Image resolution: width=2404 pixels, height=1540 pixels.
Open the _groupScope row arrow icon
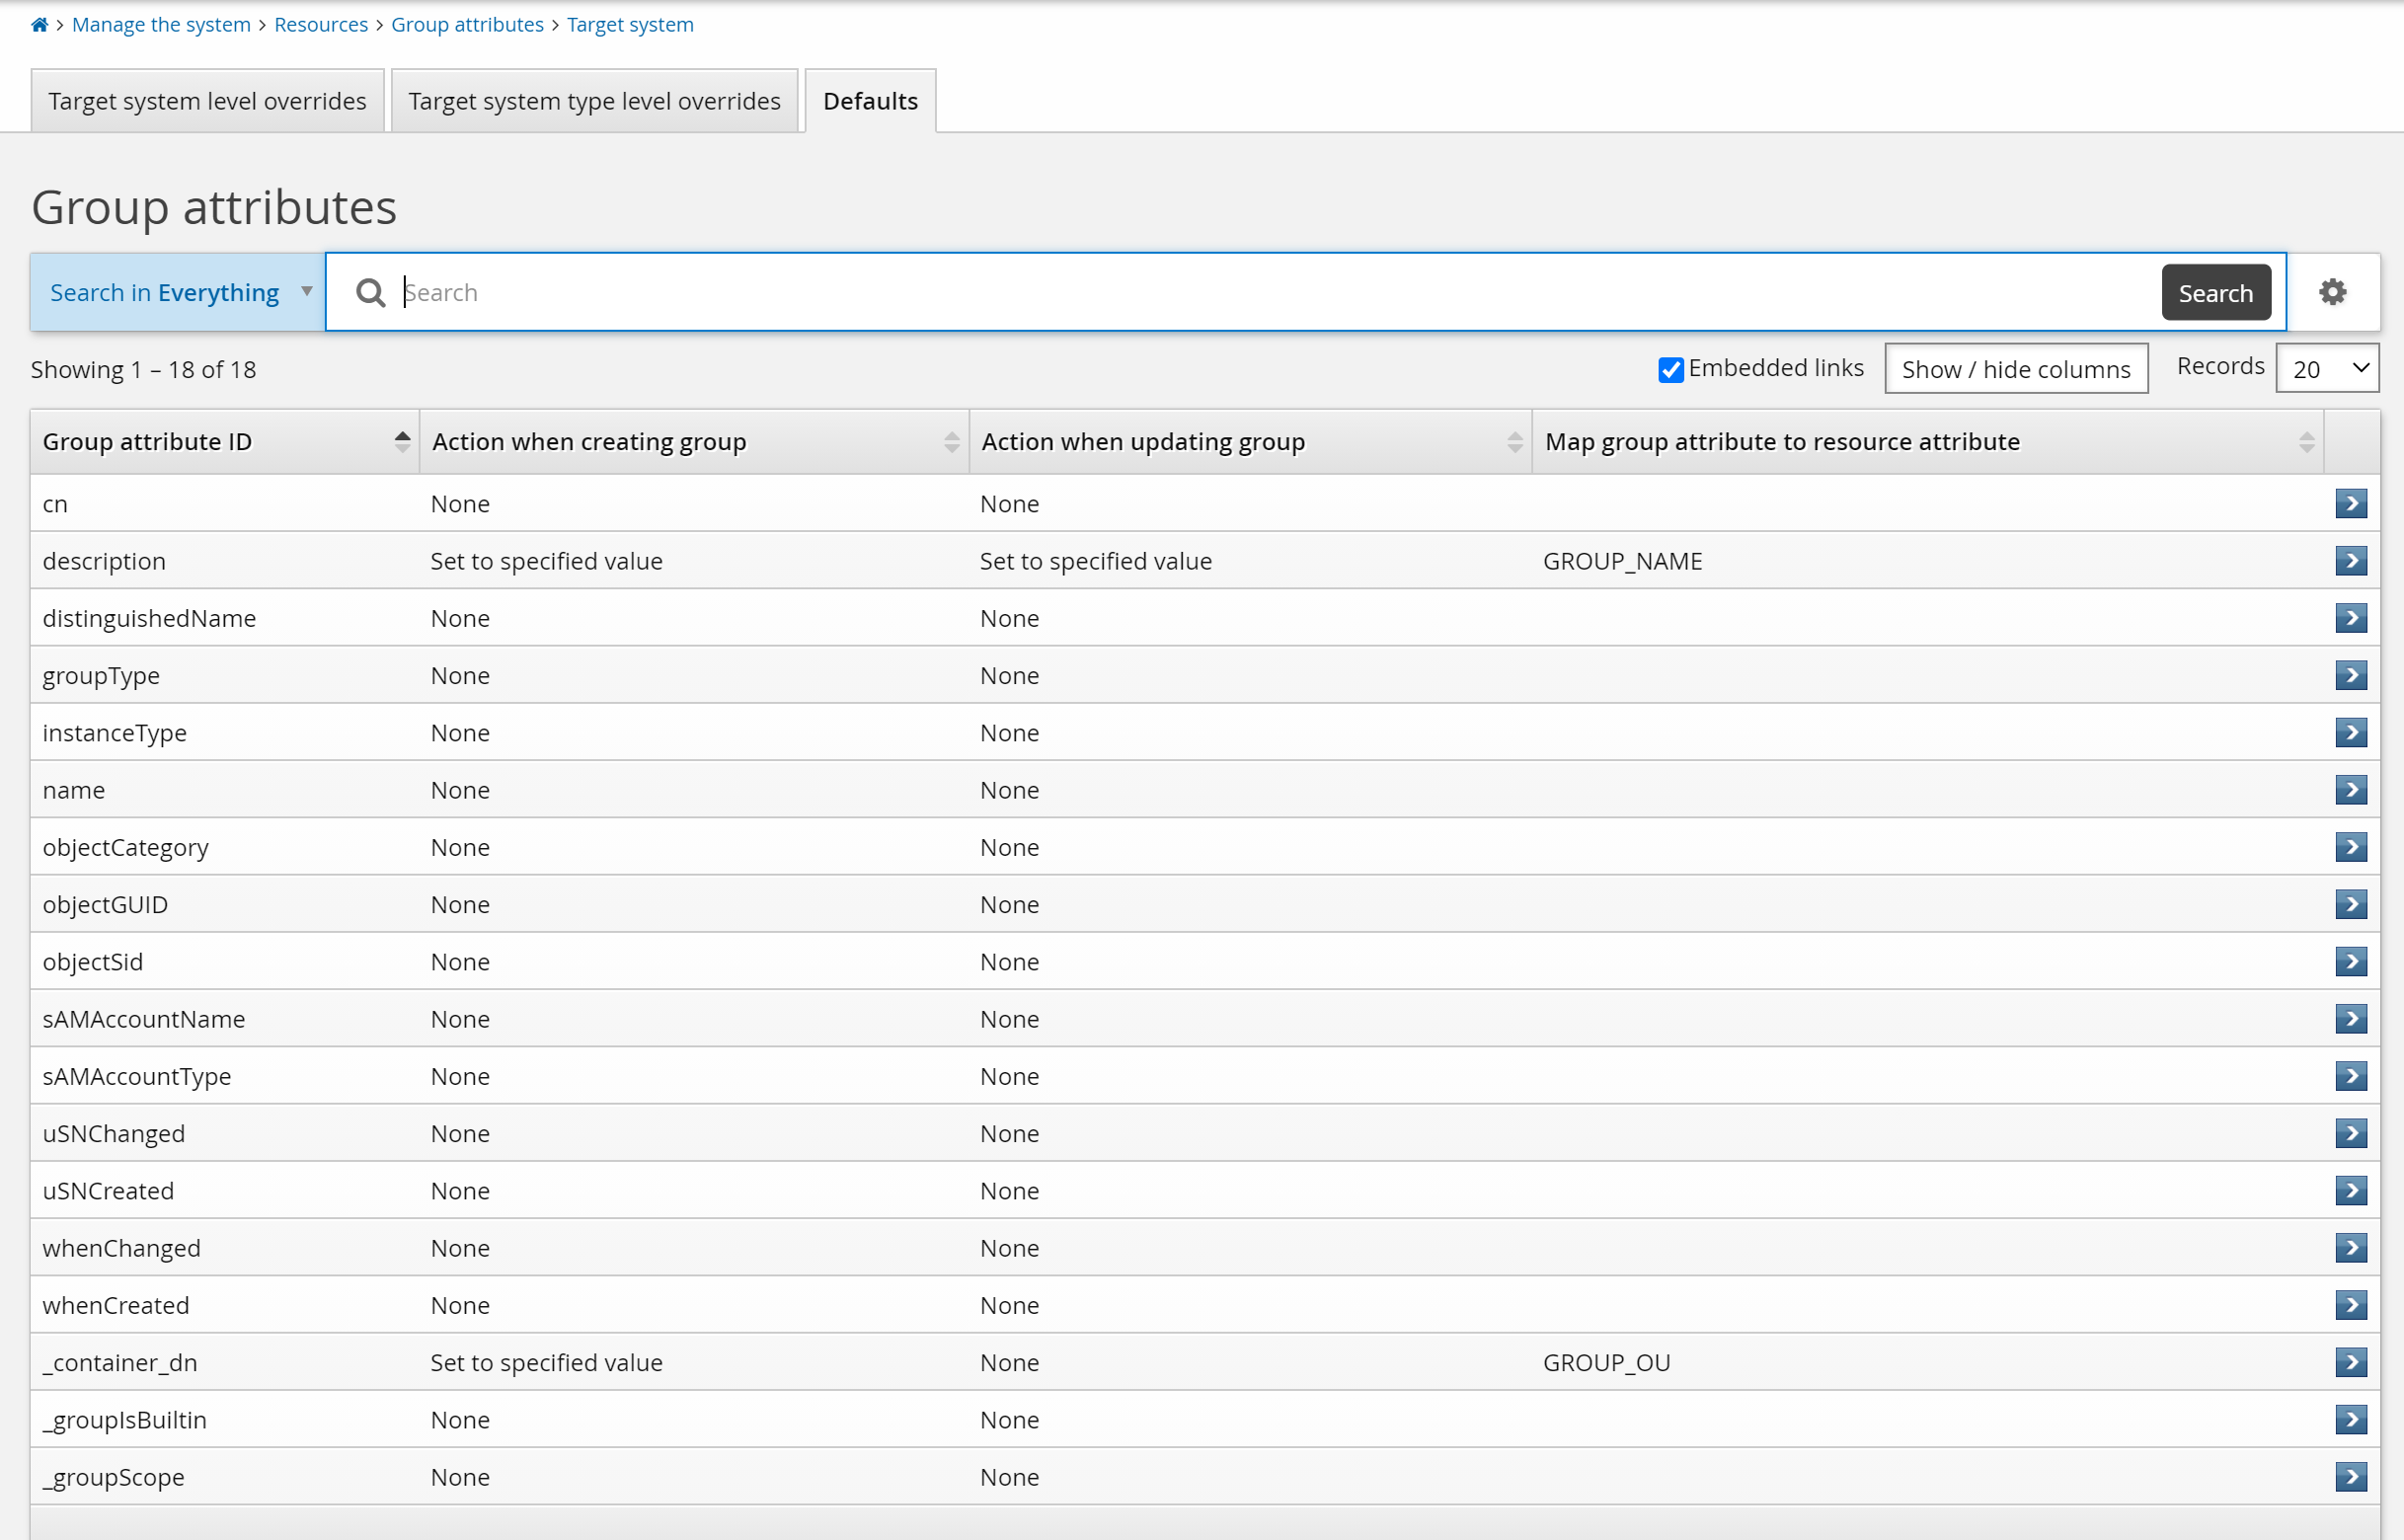tap(2350, 1477)
